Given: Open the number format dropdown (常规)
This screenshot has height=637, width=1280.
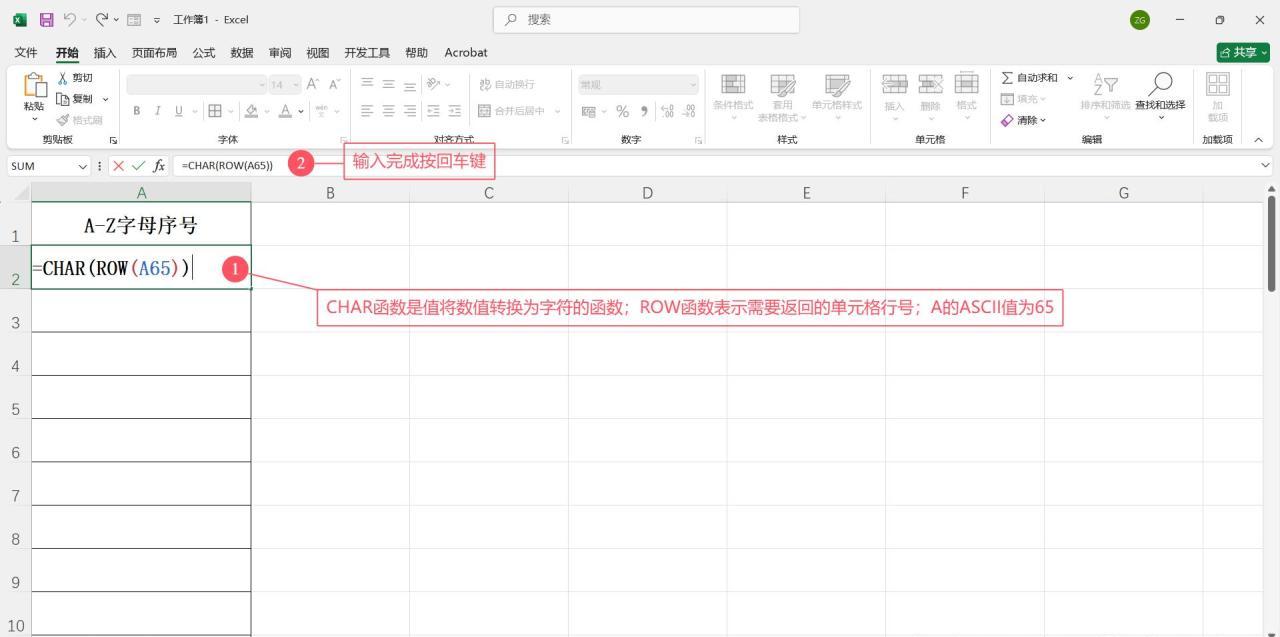Looking at the screenshot, I should [693, 85].
